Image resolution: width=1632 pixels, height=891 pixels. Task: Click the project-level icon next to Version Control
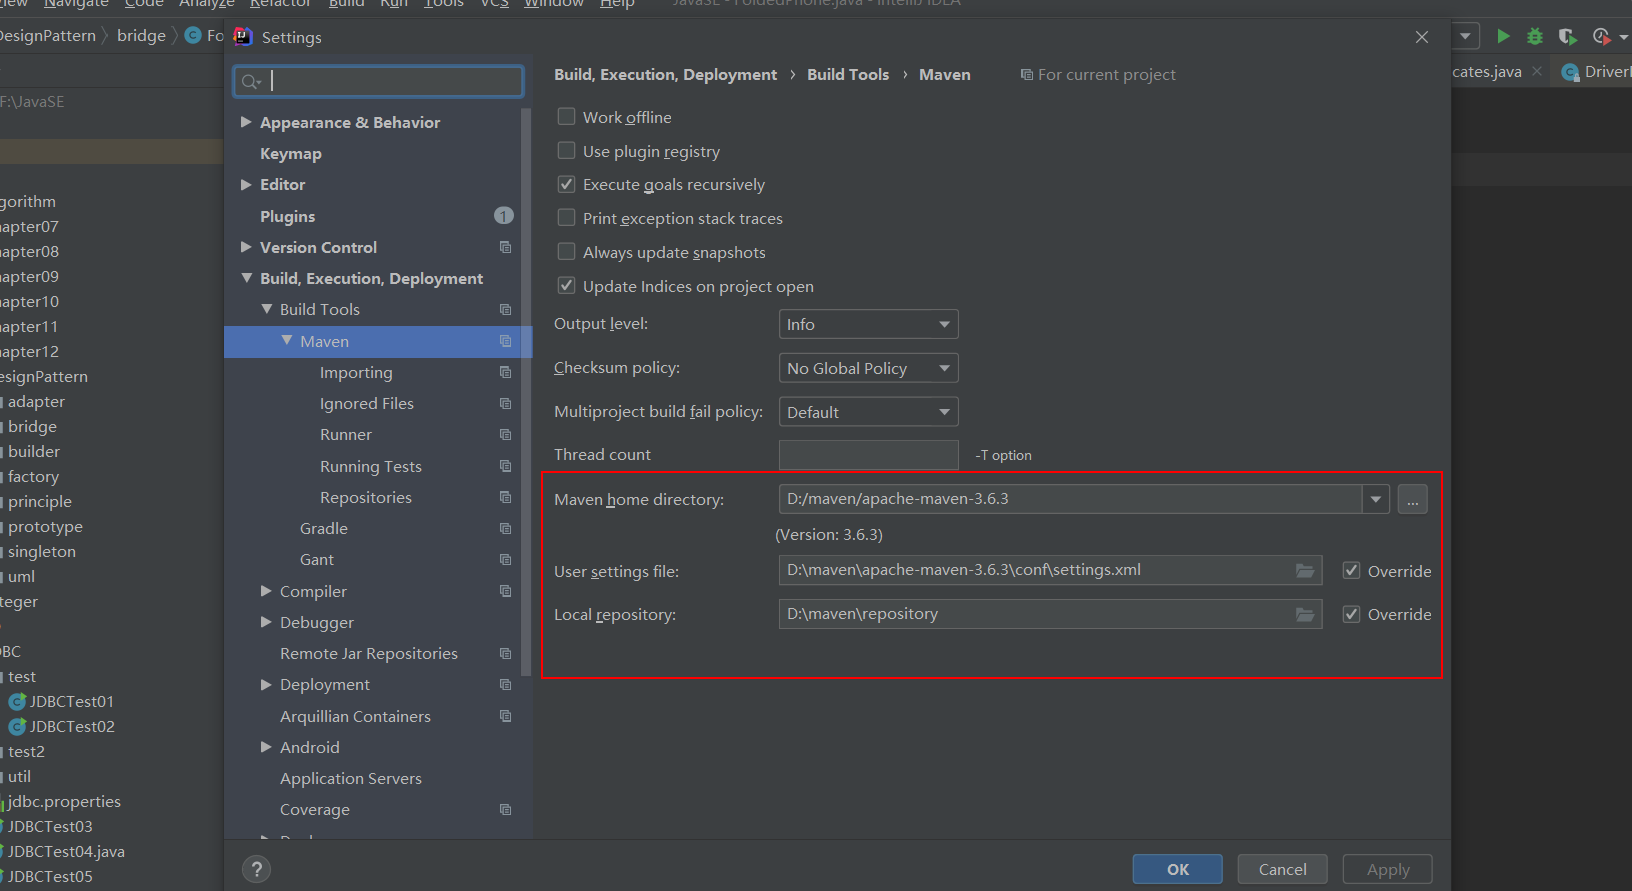pyautogui.click(x=505, y=247)
